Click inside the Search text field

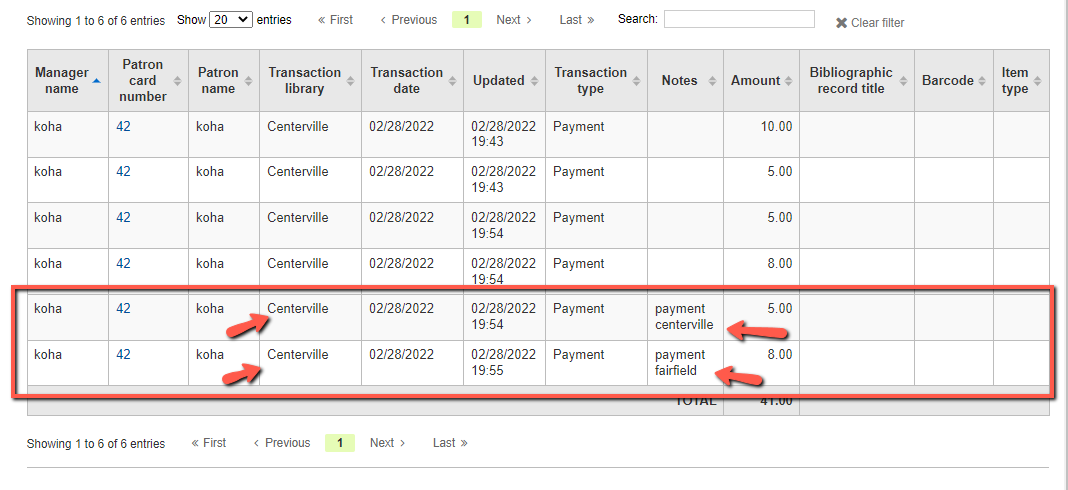tap(739, 20)
